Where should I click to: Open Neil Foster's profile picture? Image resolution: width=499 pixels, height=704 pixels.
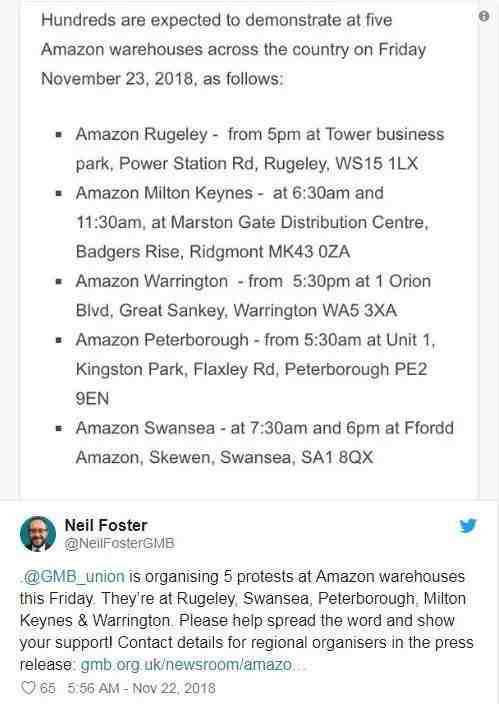tap(38, 534)
